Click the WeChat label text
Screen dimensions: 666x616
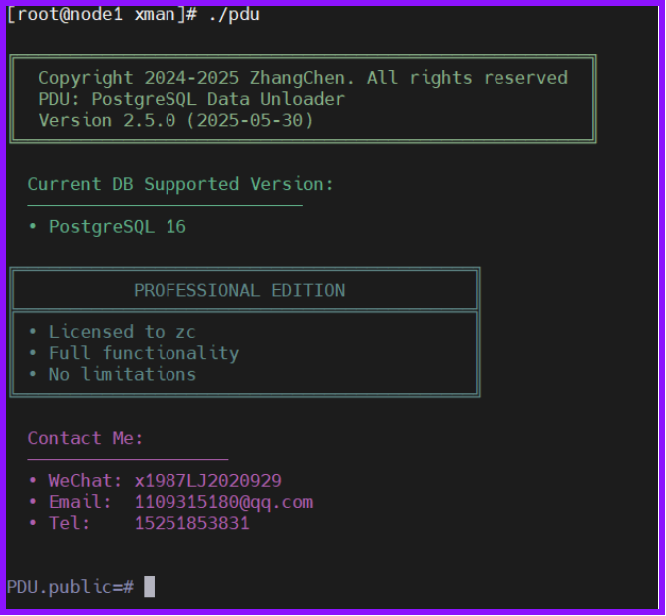85,481
